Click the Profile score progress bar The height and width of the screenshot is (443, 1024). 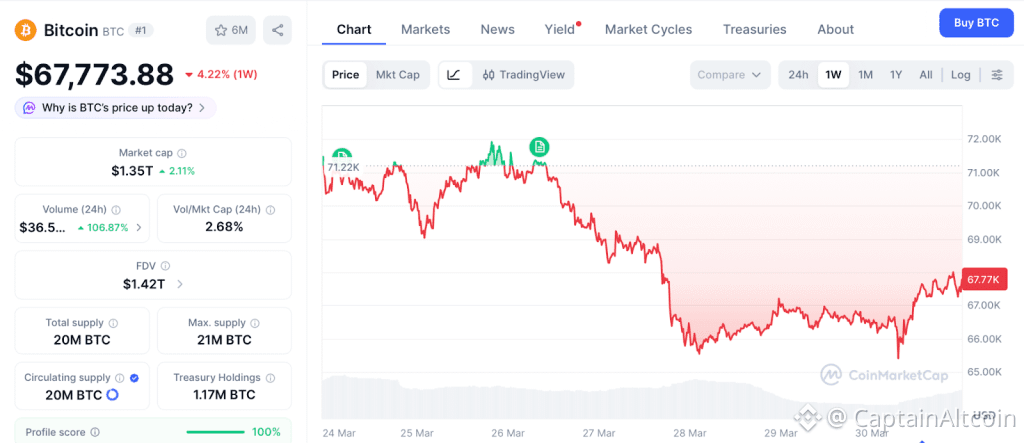(216, 432)
